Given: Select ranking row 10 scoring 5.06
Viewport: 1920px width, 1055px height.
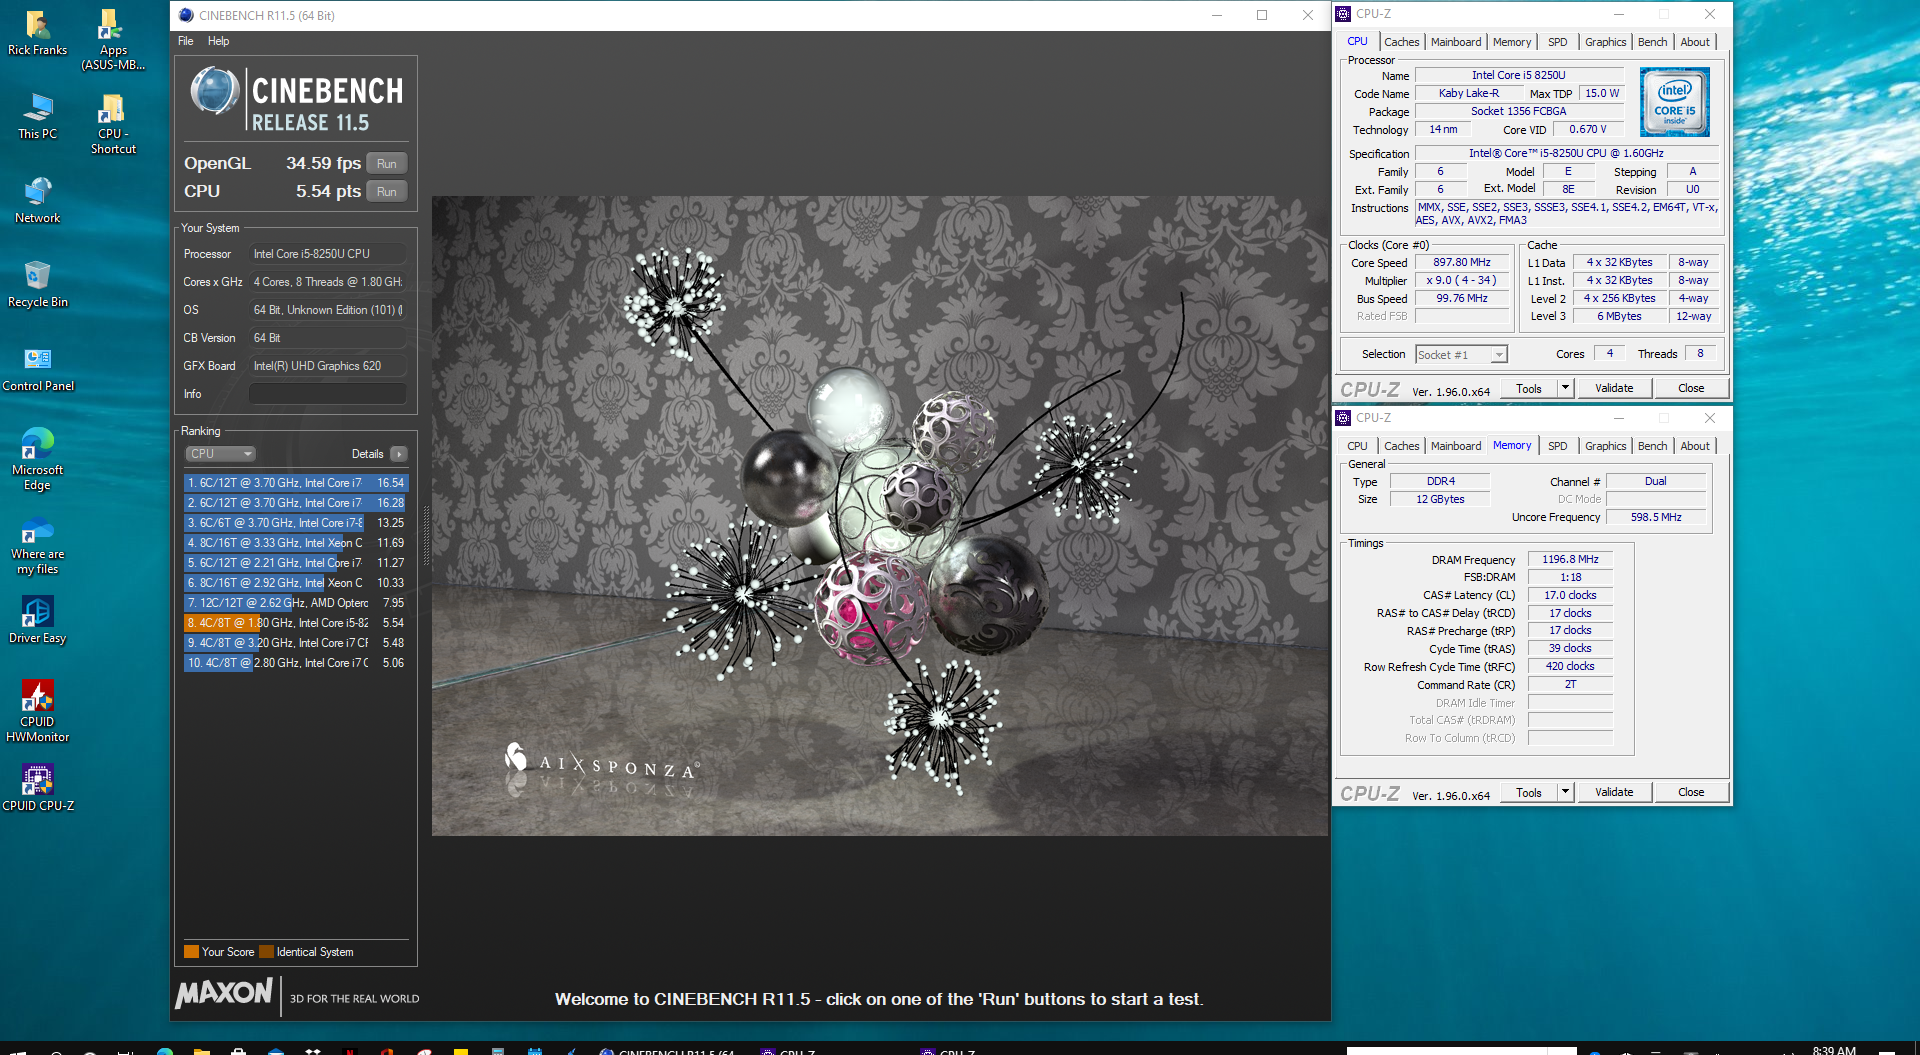Looking at the screenshot, I should coord(296,663).
